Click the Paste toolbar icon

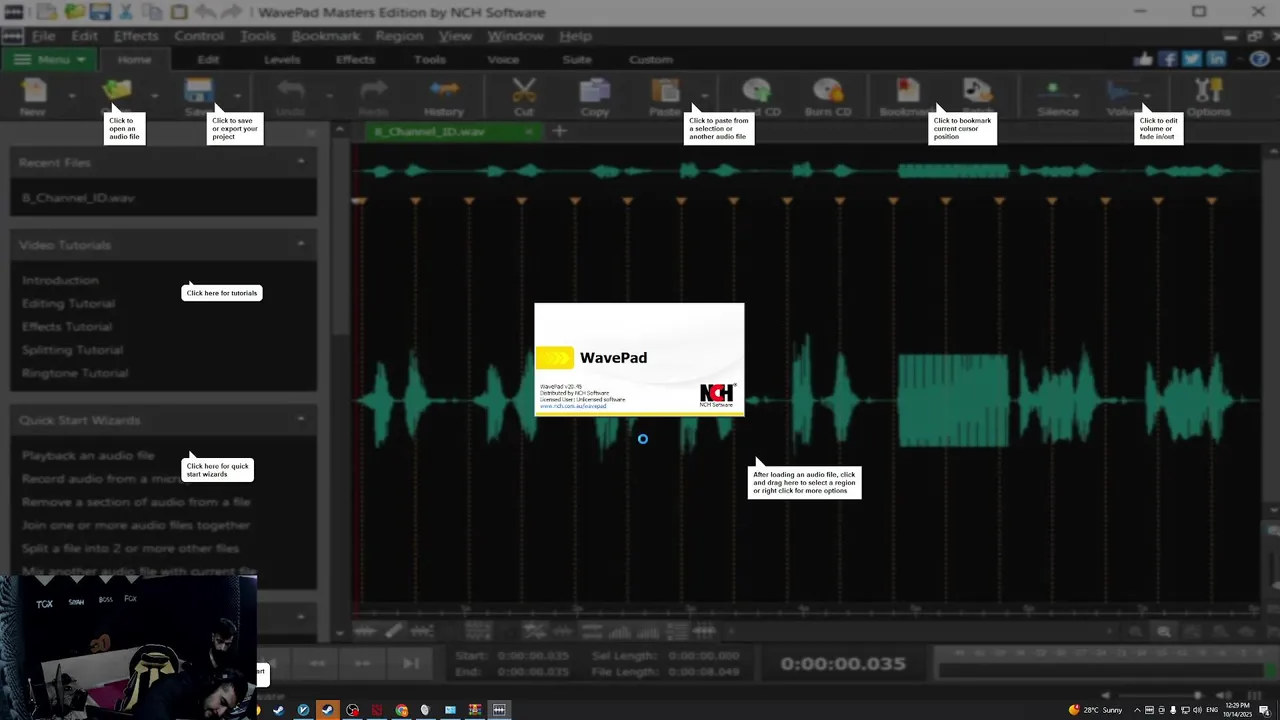tap(665, 91)
